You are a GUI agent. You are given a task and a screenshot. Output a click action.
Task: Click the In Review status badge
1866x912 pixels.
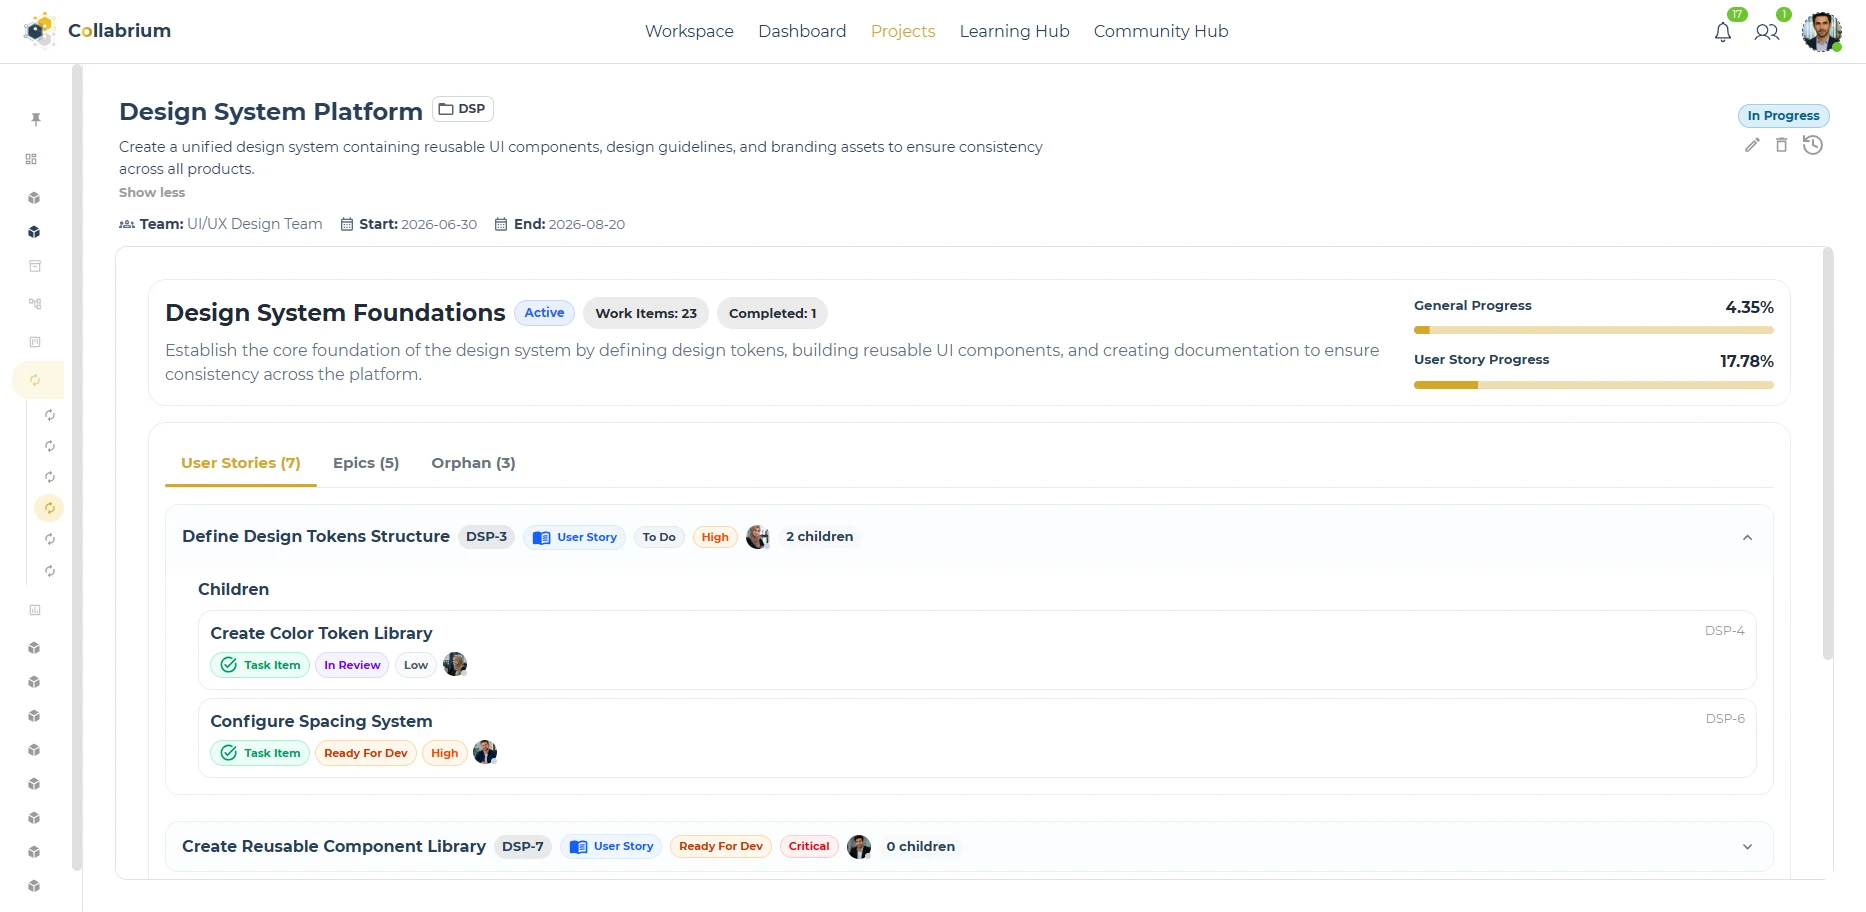352,665
